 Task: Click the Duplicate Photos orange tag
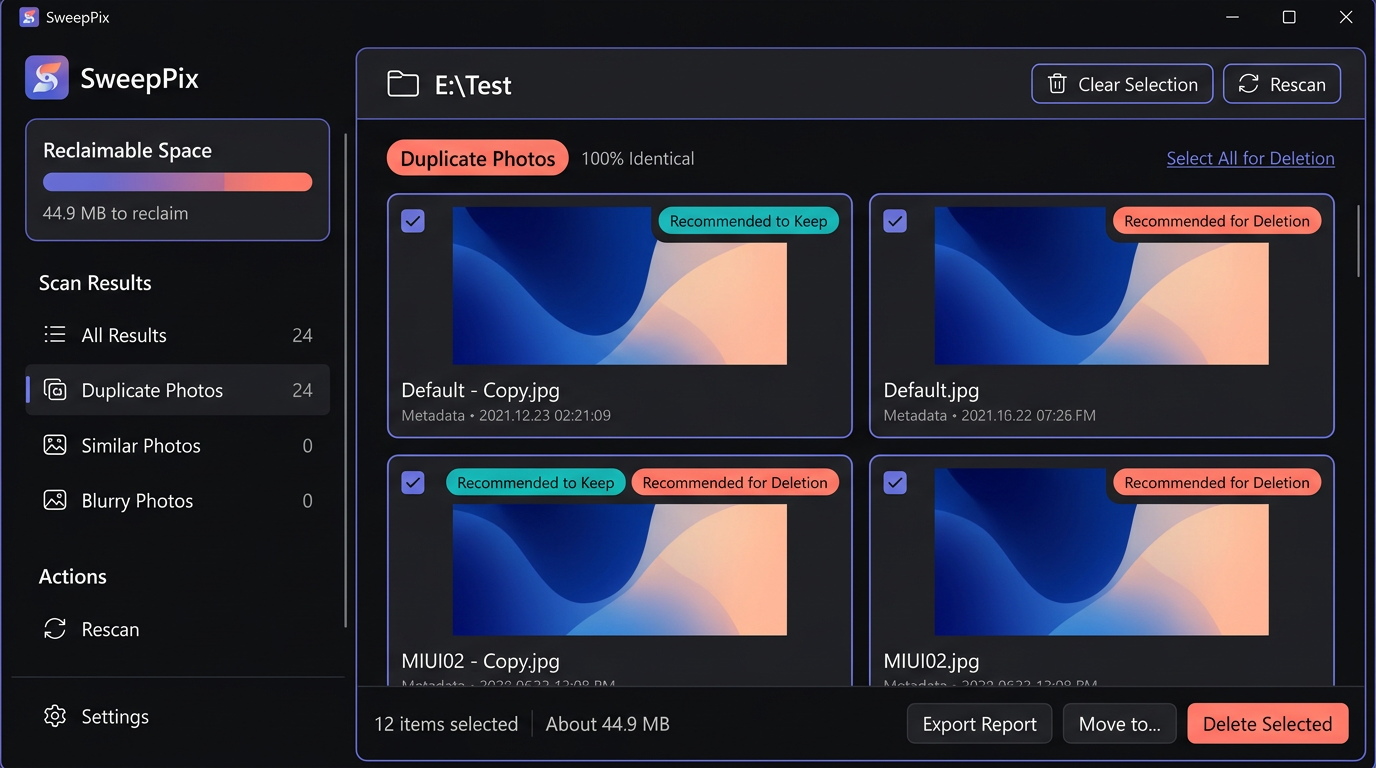477,158
